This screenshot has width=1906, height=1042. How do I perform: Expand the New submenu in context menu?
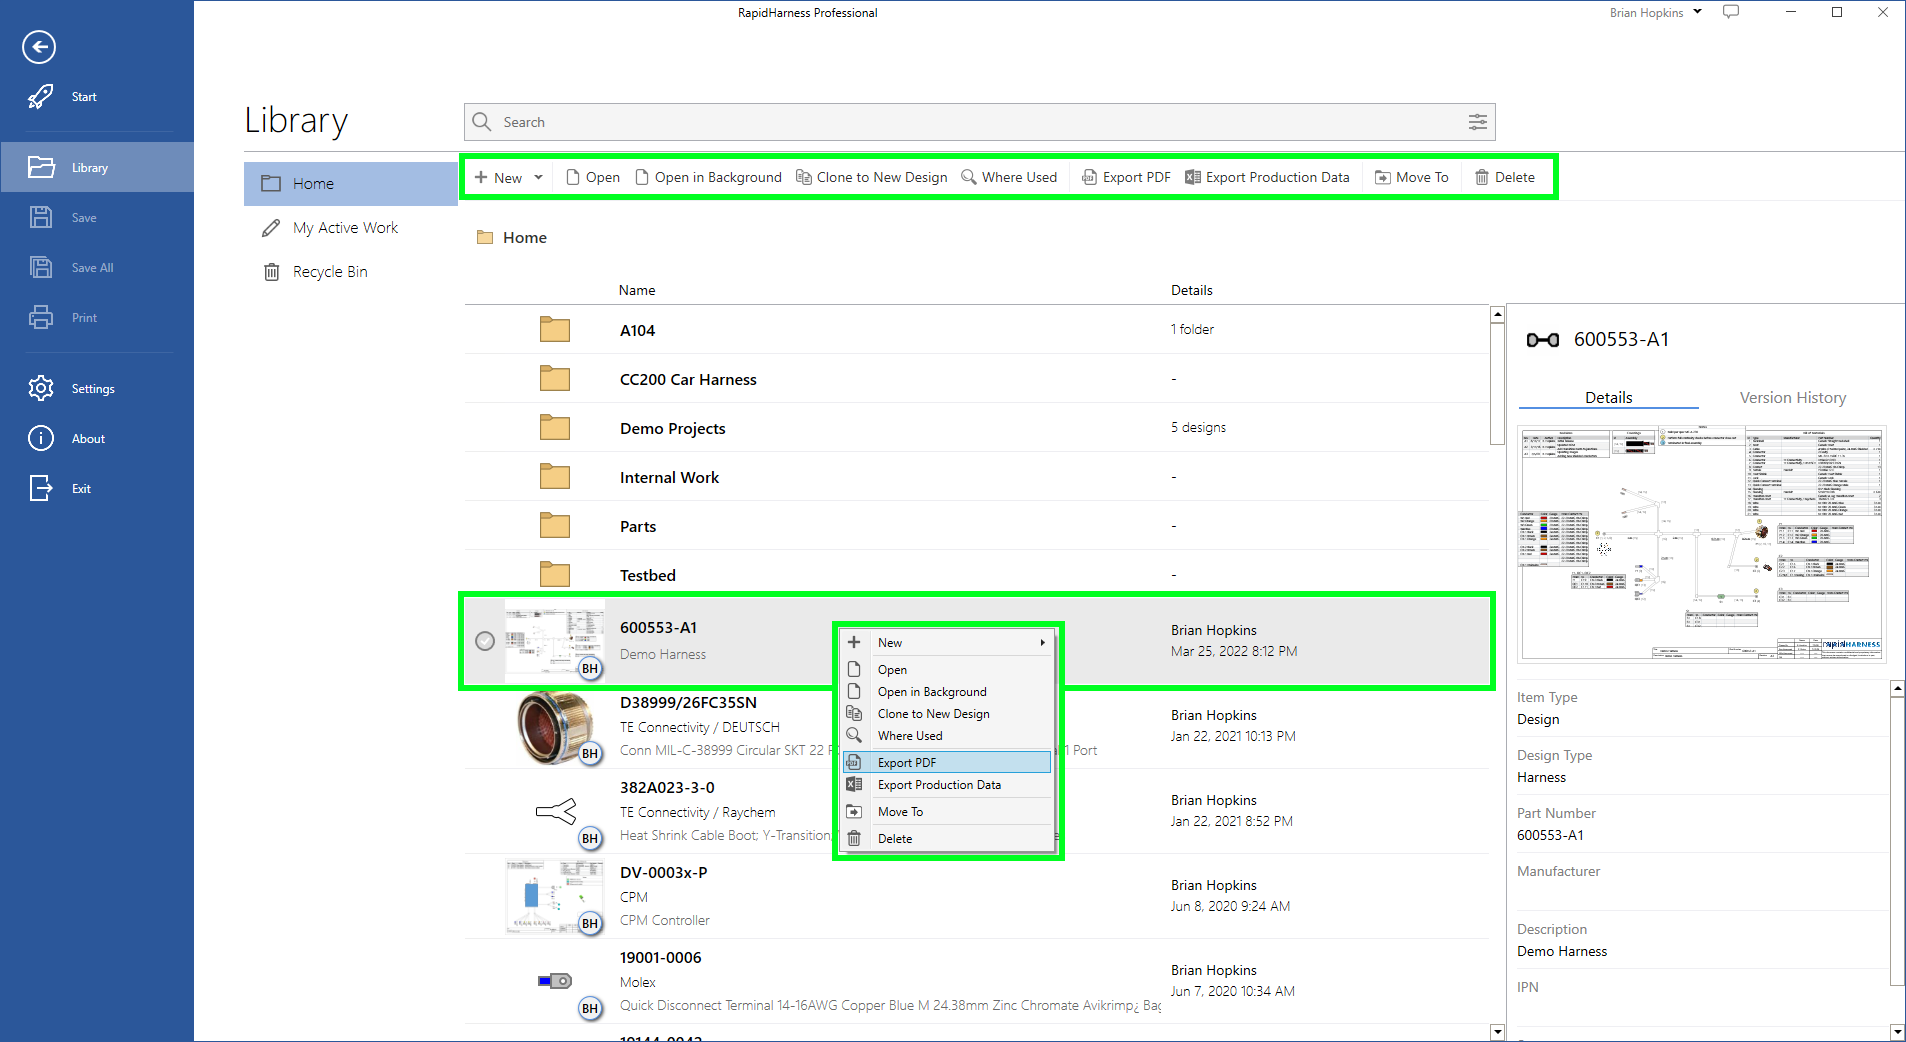[948, 642]
